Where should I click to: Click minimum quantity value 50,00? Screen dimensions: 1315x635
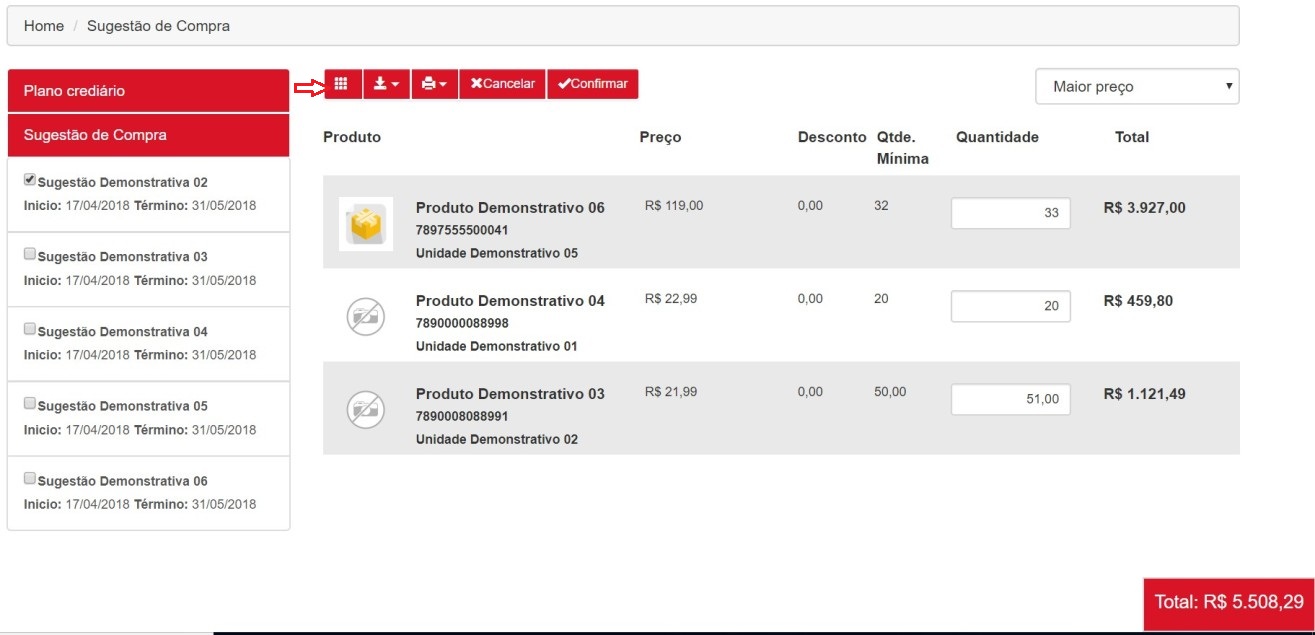coord(890,392)
